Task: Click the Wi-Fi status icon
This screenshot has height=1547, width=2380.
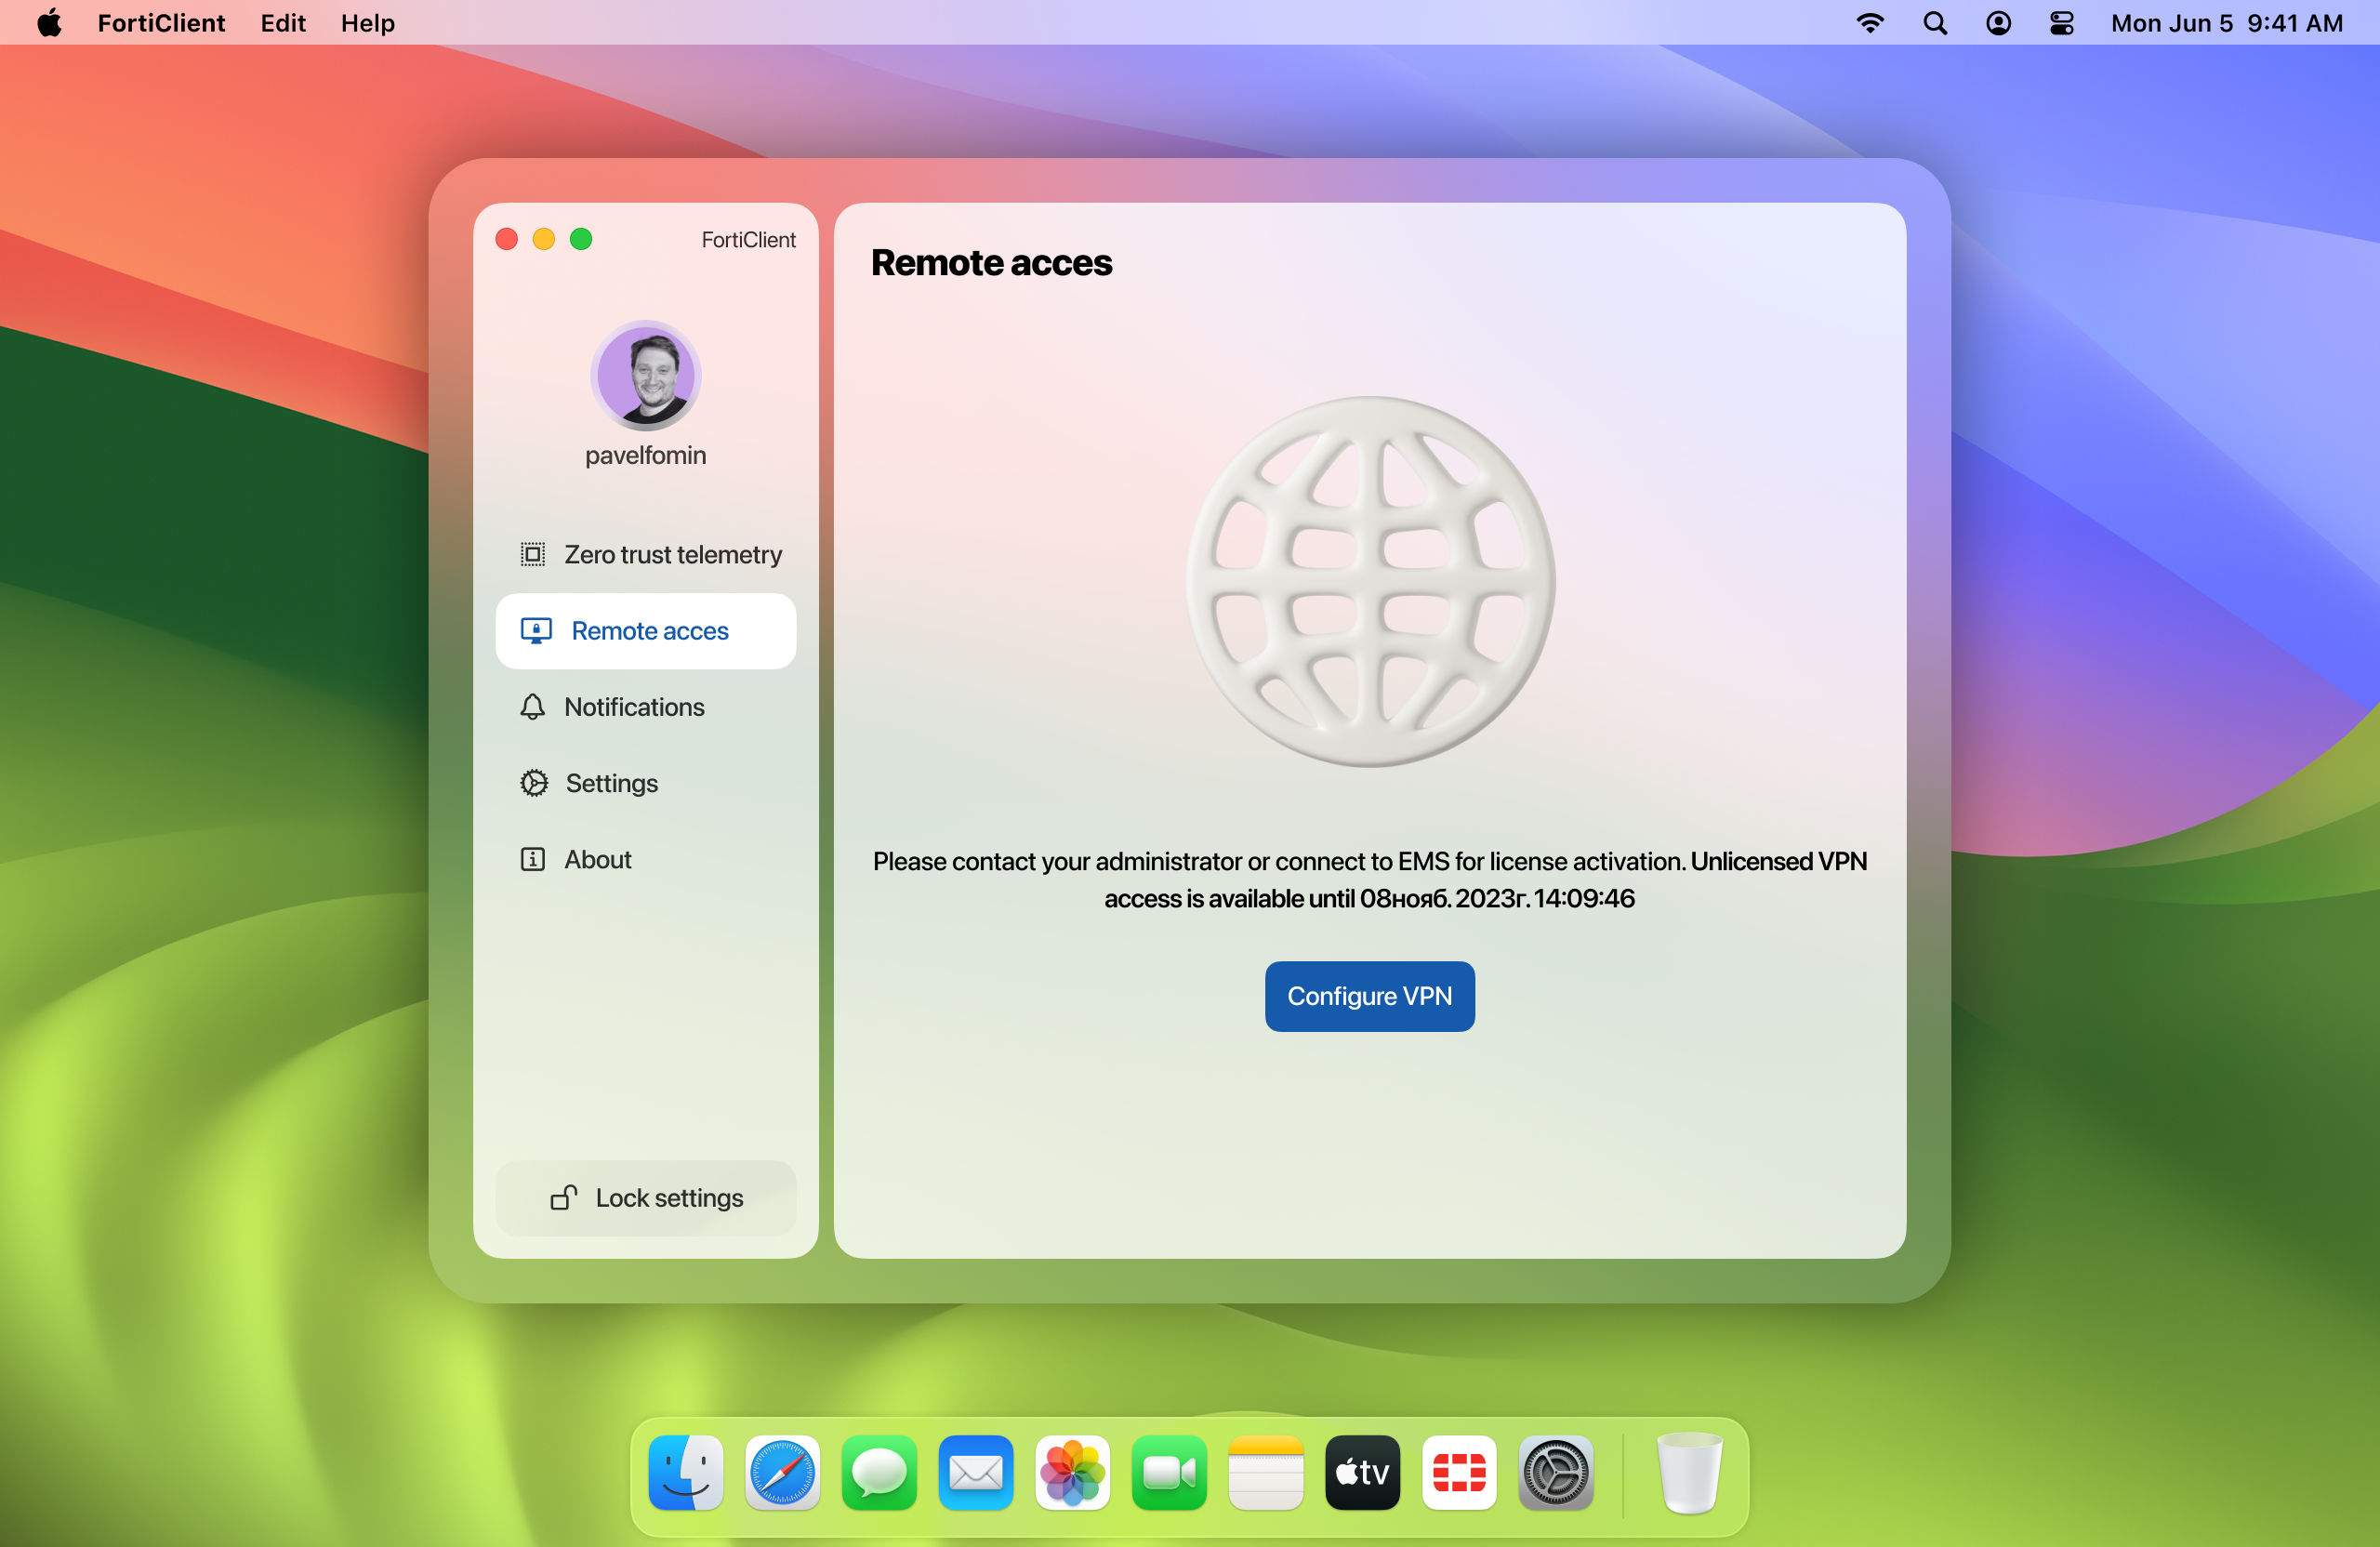Action: pos(1870,22)
